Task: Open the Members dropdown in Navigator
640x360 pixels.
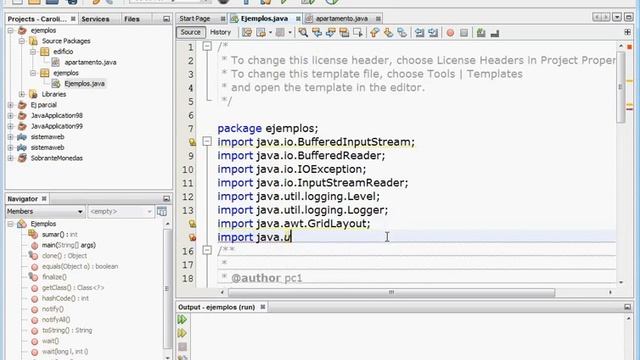Action: [x=45, y=211]
